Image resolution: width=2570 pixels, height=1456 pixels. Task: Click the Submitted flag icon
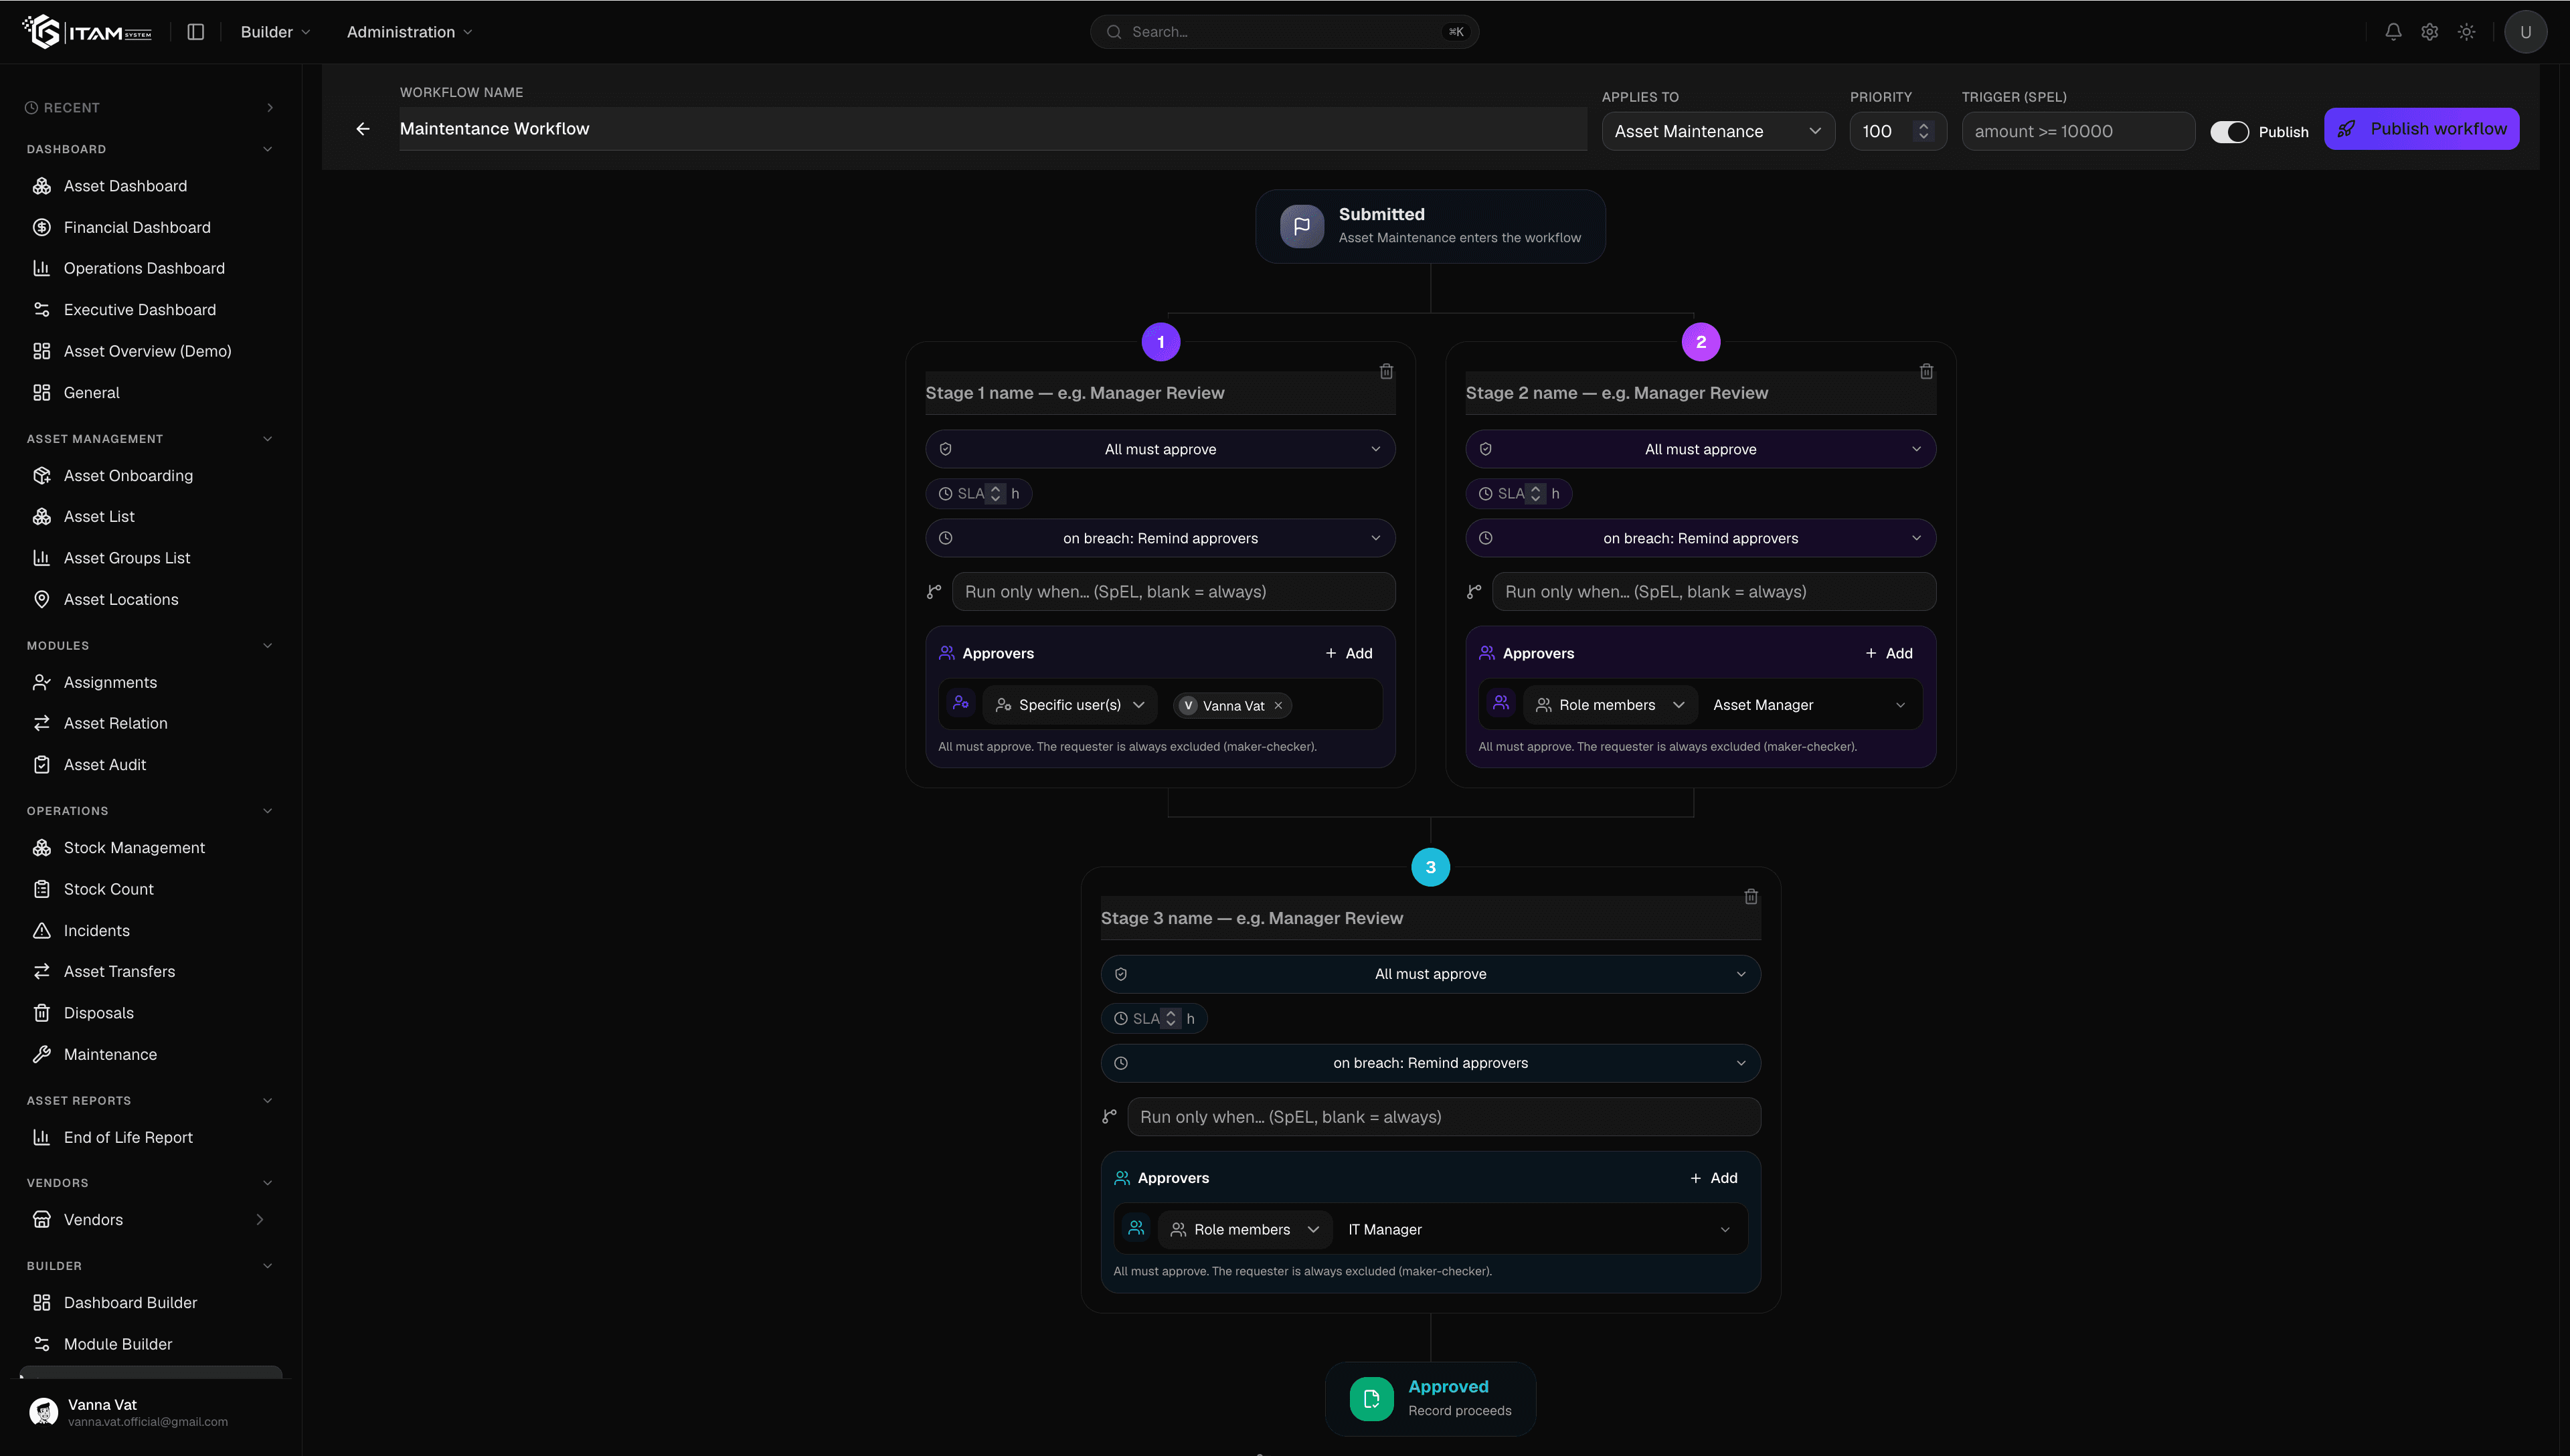click(x=1301, y=226)
